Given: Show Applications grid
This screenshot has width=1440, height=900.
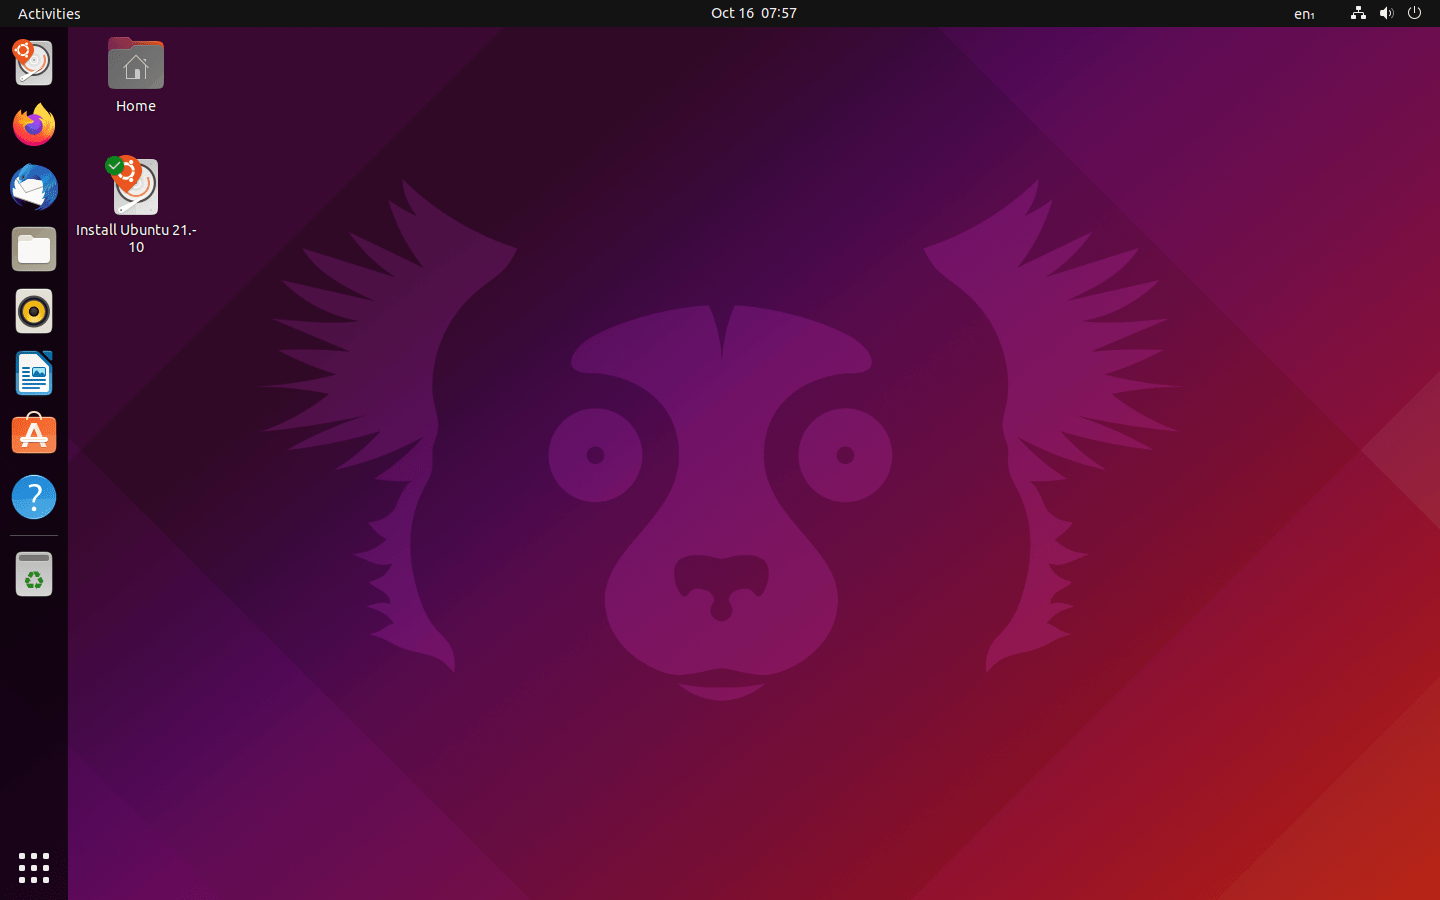Looking at the screenshot, I should 34,867.
